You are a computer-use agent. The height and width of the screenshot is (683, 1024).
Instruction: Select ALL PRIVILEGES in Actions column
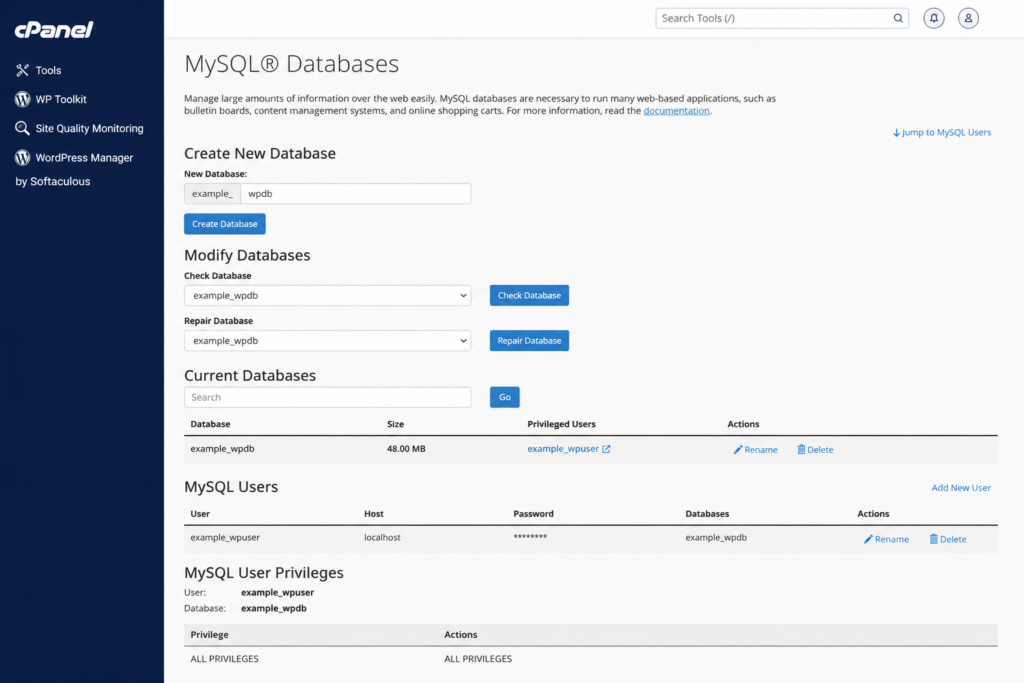478,659
